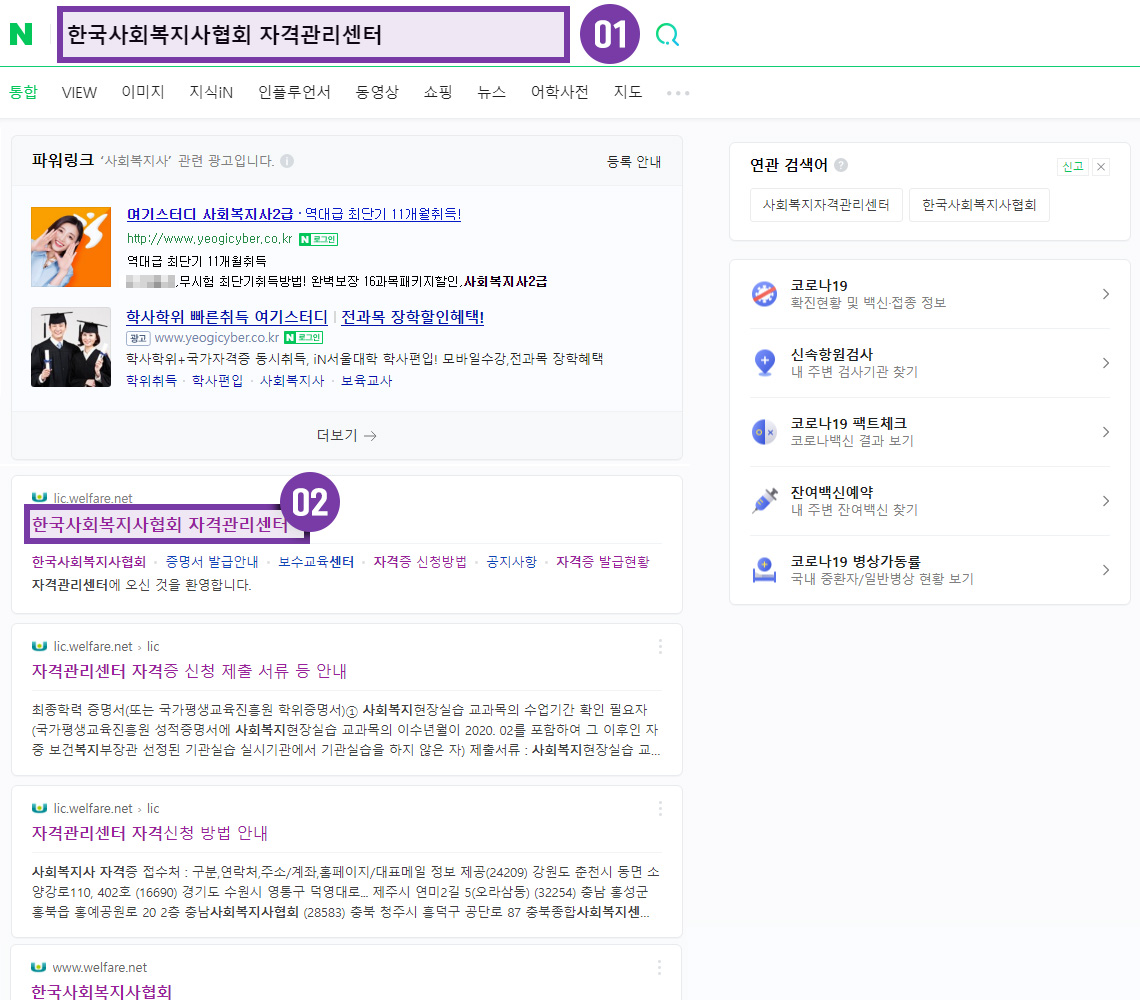
Task: Click the help icon next to 연관 검색어
Action: [841, 165]
